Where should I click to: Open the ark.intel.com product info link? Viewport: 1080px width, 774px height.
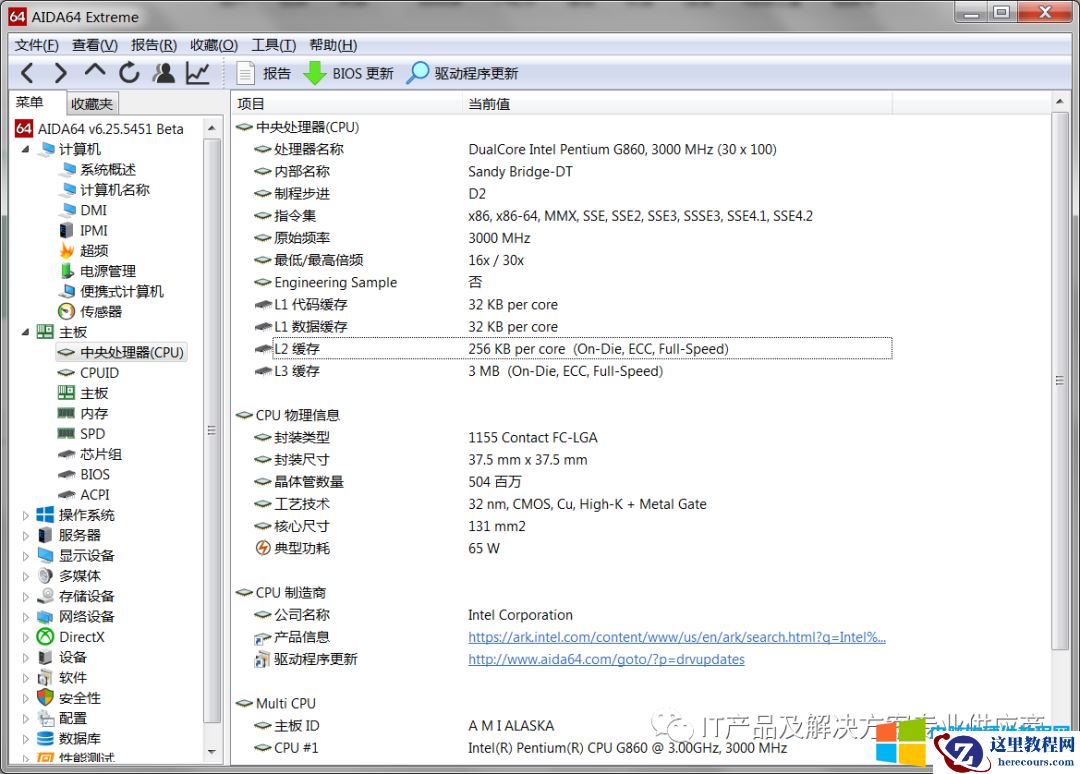click(x=676, y=637)
